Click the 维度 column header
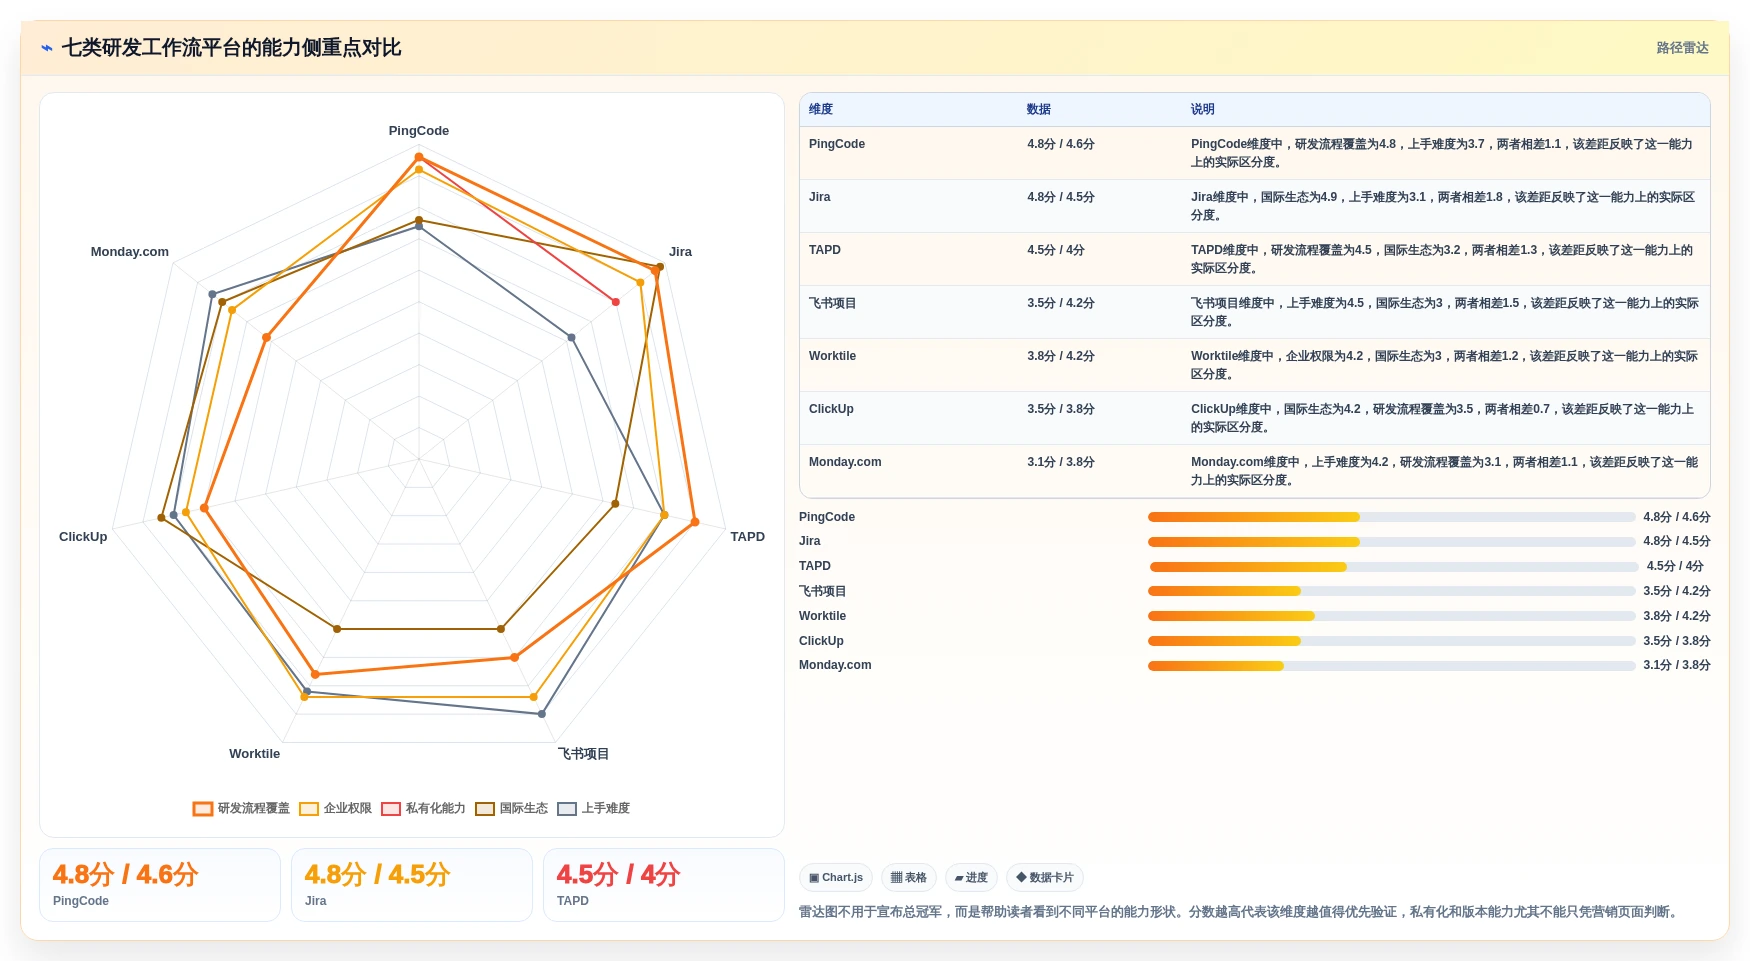 [x=821, y=110]
